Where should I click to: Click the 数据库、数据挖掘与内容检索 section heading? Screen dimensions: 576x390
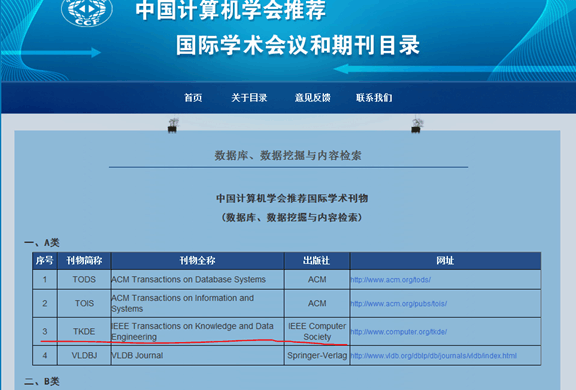[x=288, y=155]
